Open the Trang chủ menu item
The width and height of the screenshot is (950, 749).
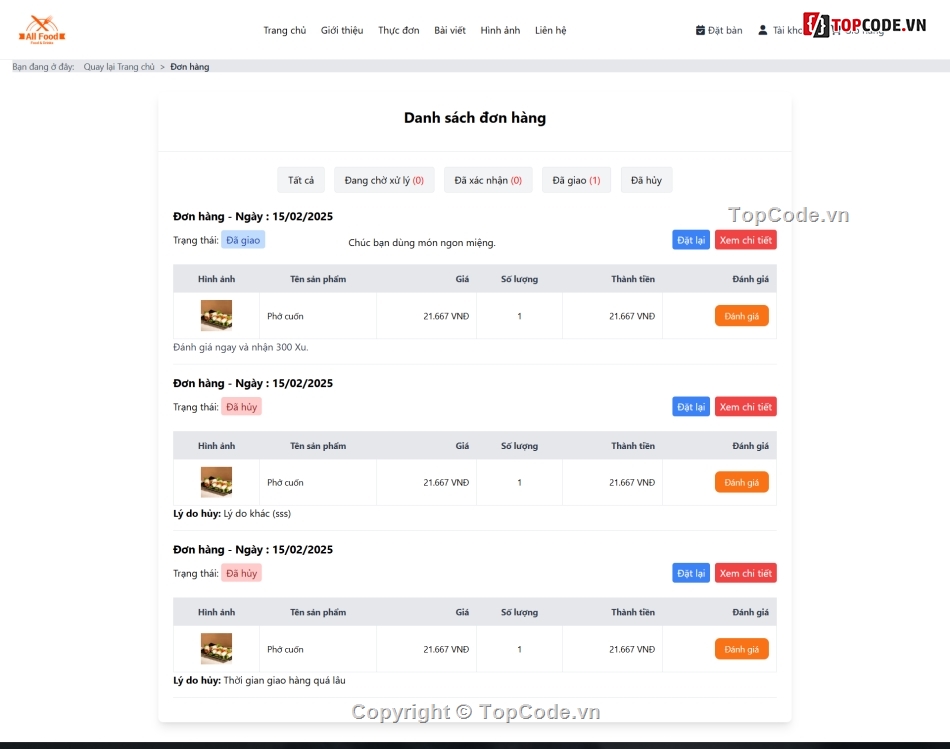click(x=284, y=30)
